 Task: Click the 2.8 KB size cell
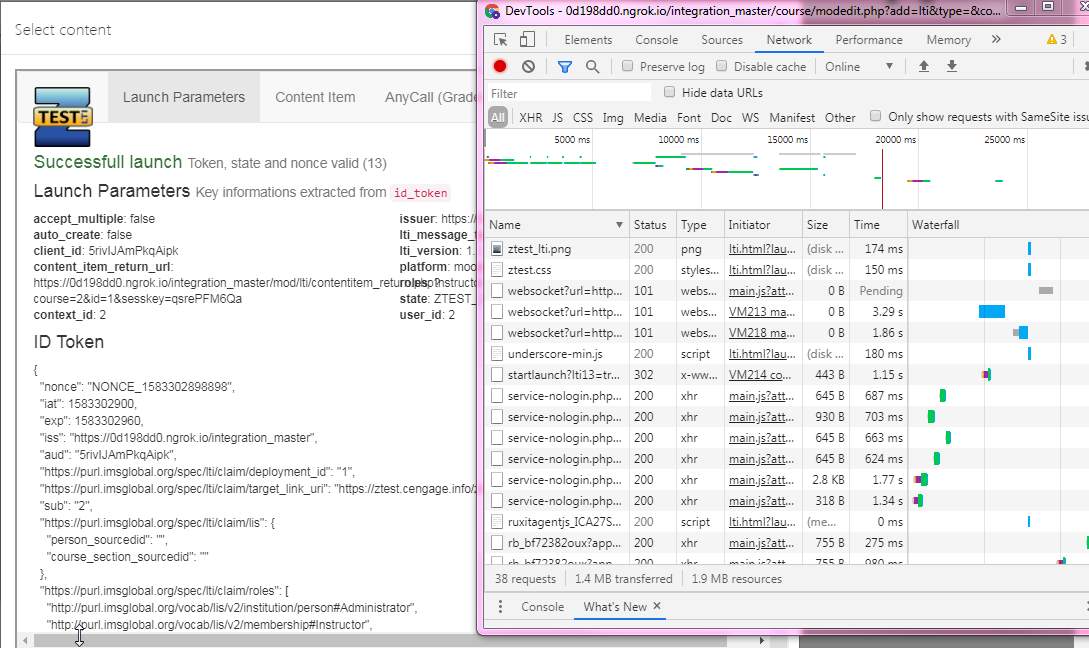[x=828, y=480]
